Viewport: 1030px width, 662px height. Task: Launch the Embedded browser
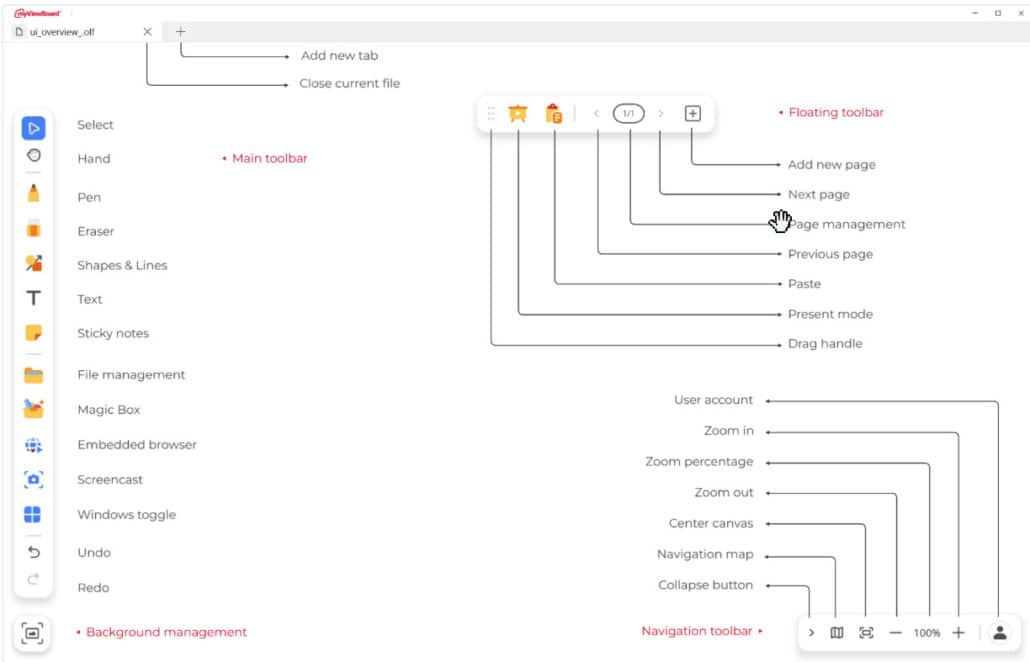pos(33,445)
